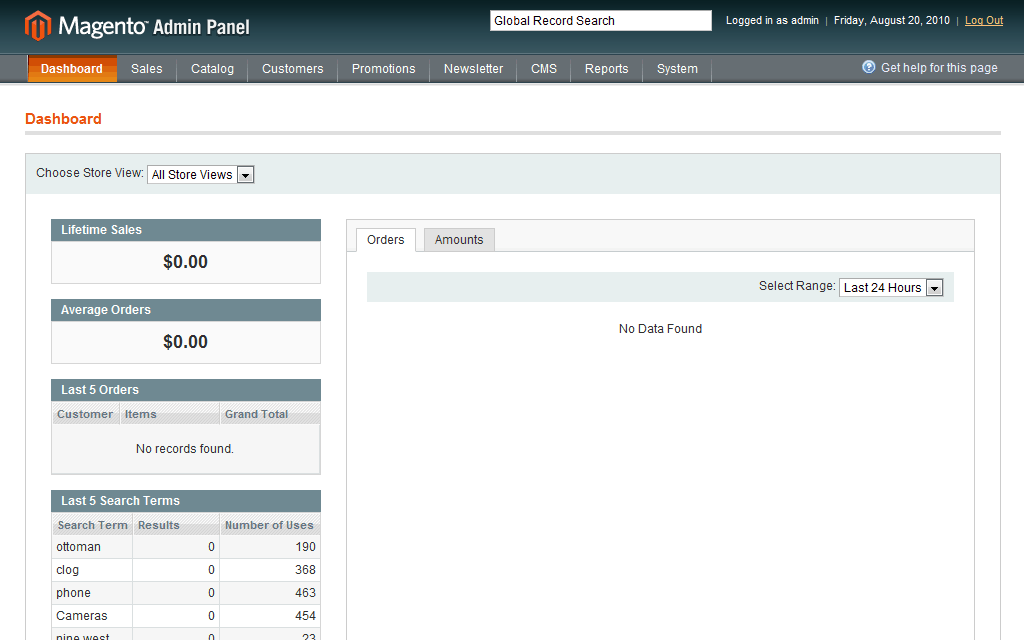Click the Get help for this page link
This screenshot has width=1024, height=640.
coord(938,68)
